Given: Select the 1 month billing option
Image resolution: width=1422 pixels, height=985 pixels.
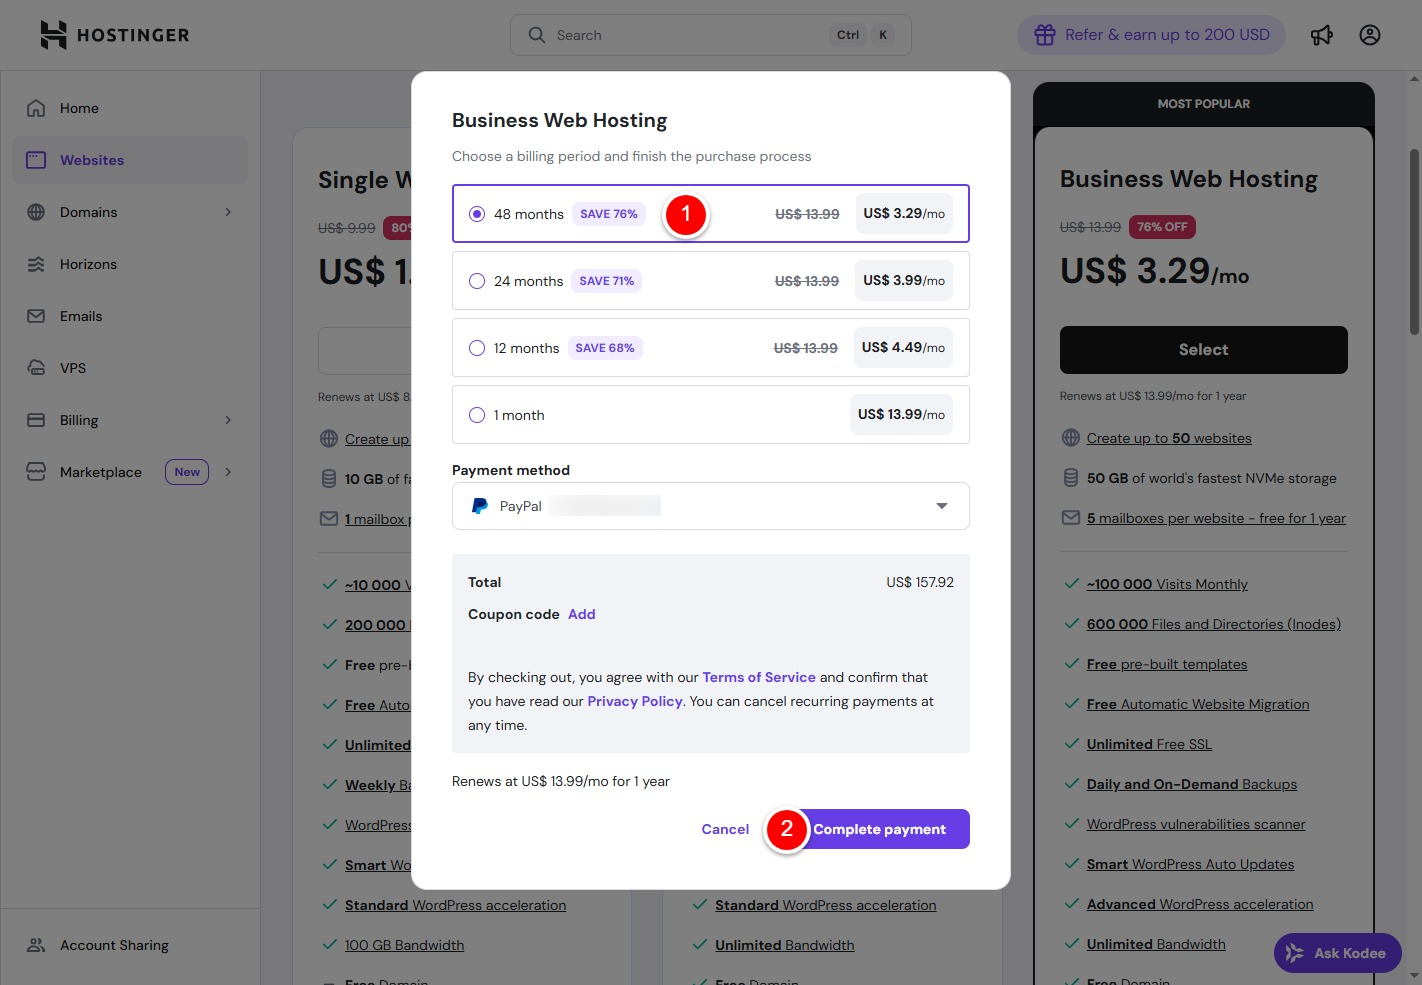Looking at the screenshot, I should (477, 415).
